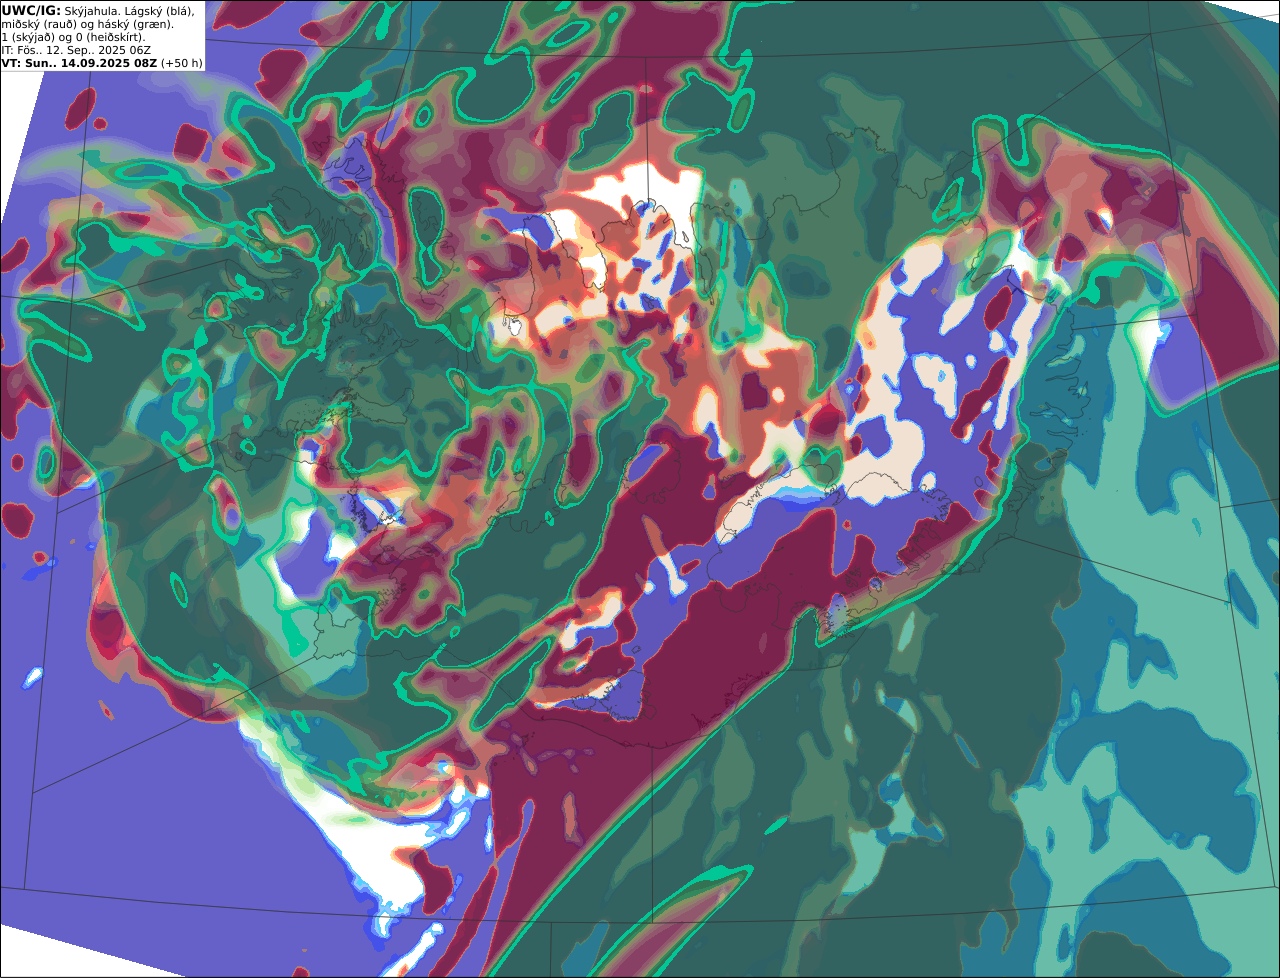Viewport: 1280px width, 978px height.
Task: Click the '0 (heiðskírt).' legend text
Action: (x=111, y=38)
